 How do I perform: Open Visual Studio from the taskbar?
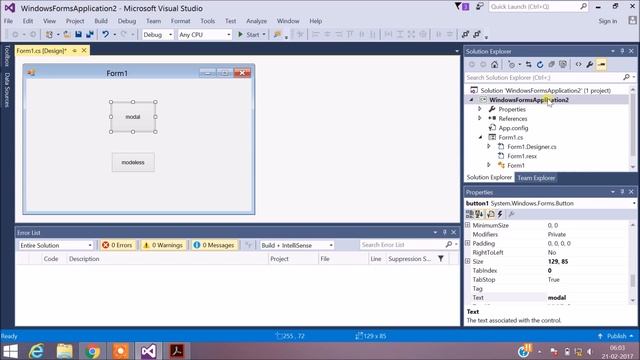148,351
